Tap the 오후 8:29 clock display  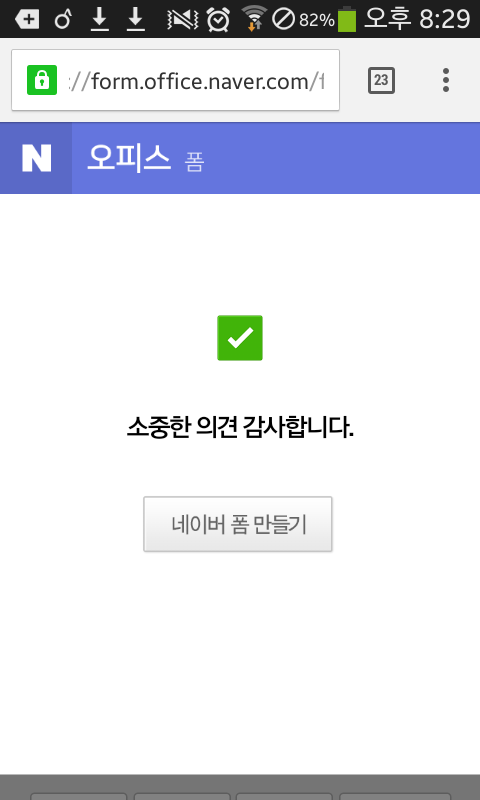click(x=417, y=19)
